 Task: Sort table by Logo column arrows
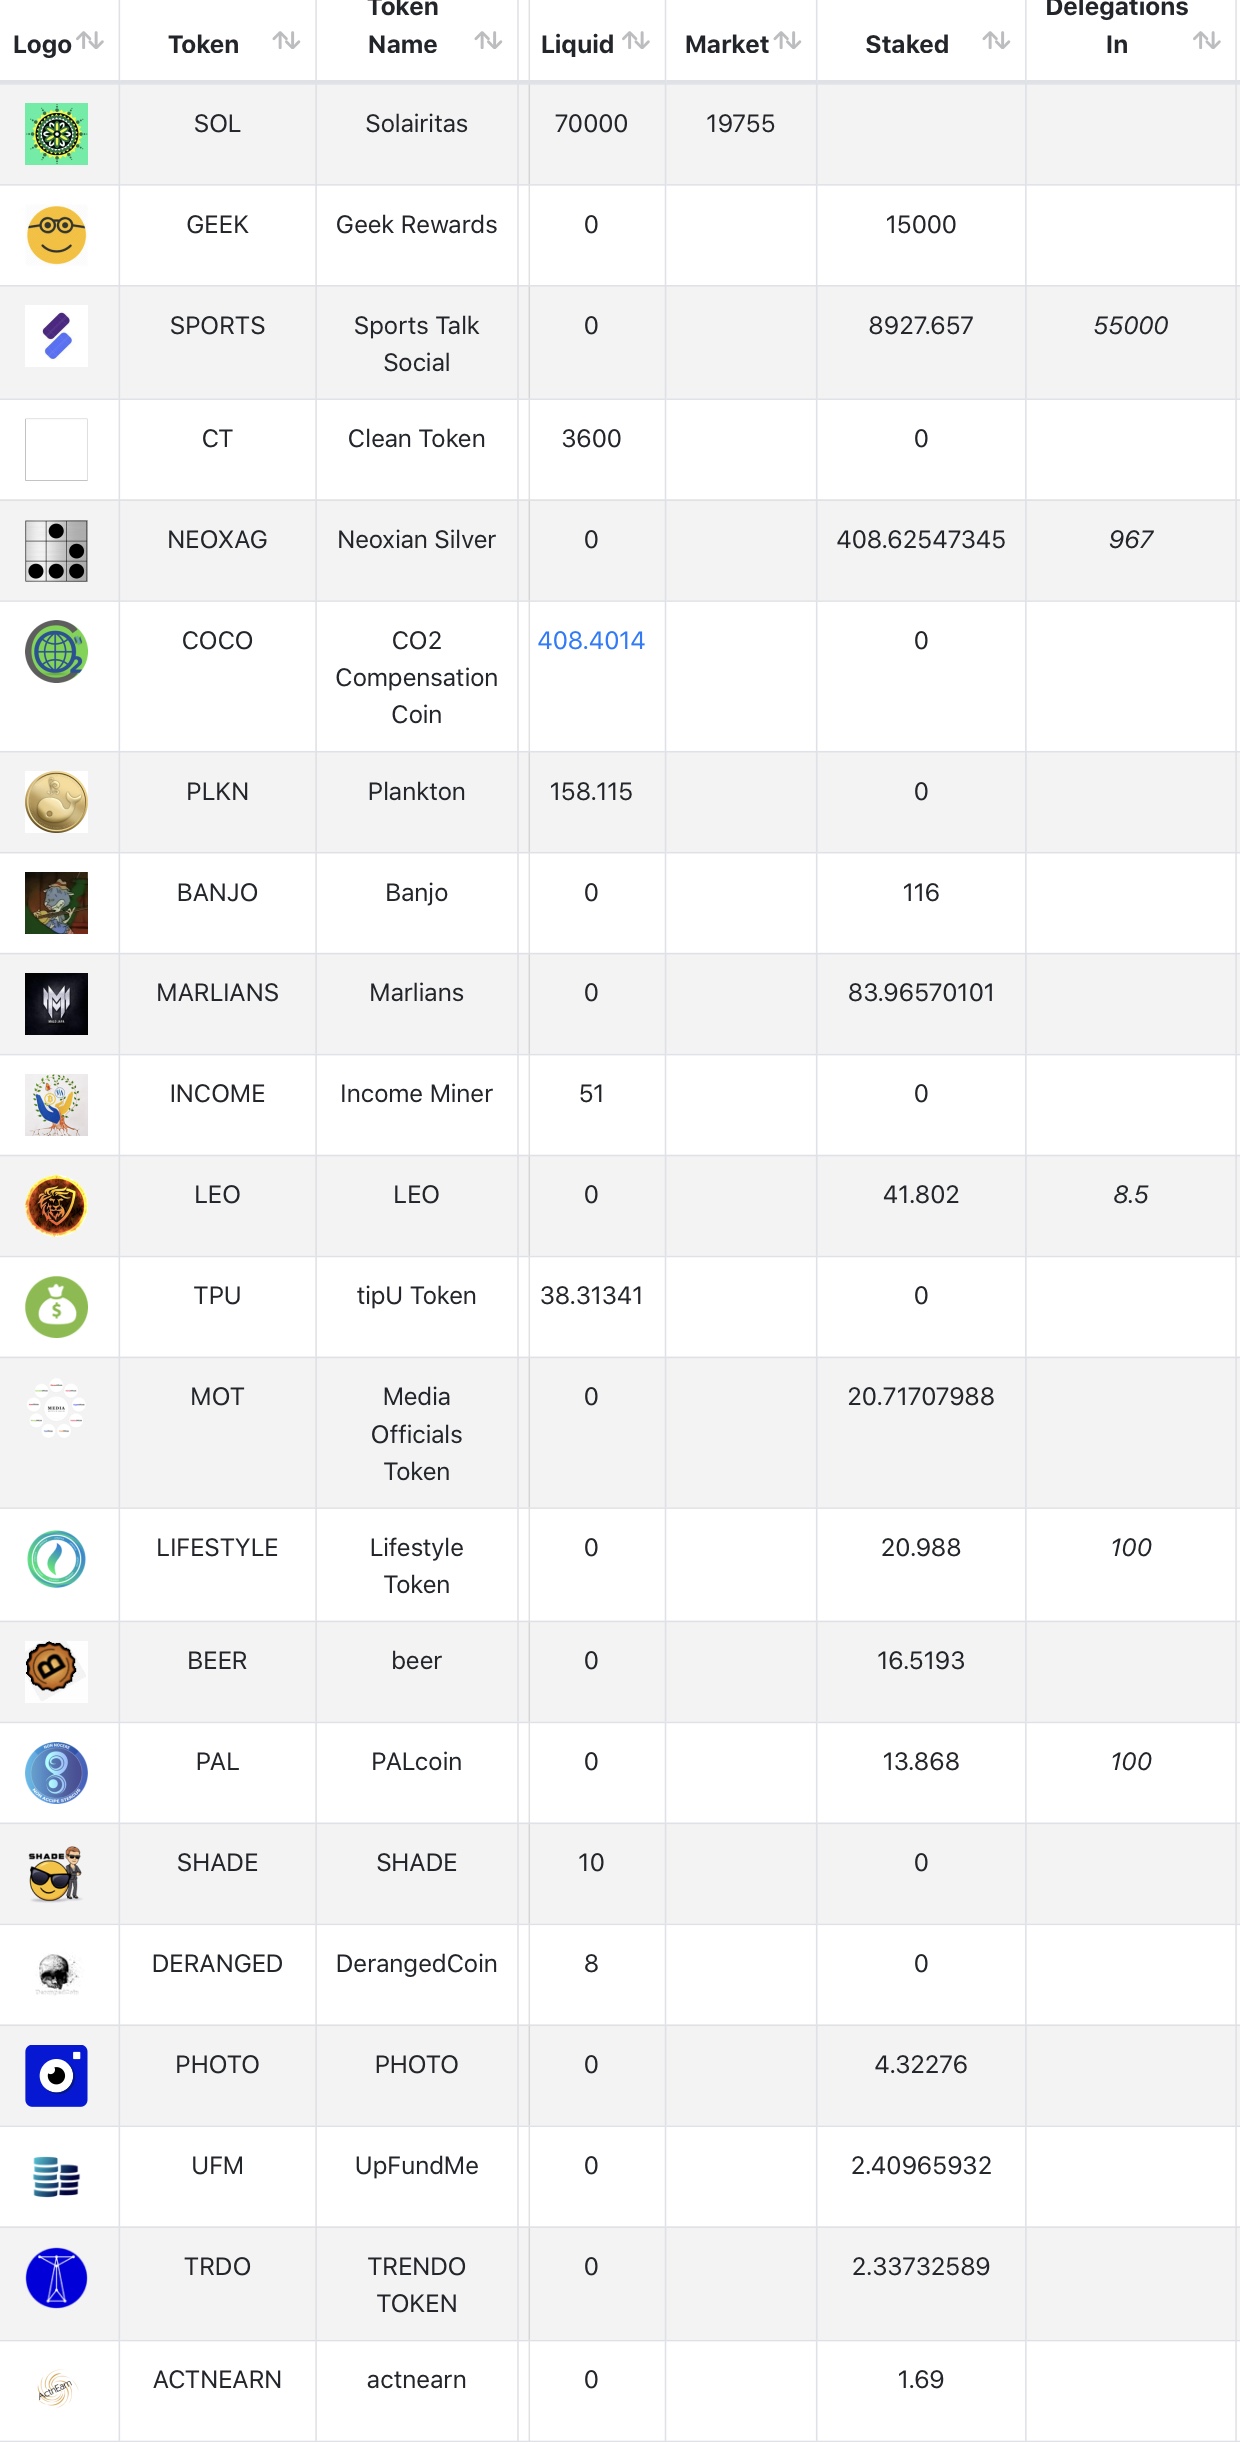[x=91, y=41]
